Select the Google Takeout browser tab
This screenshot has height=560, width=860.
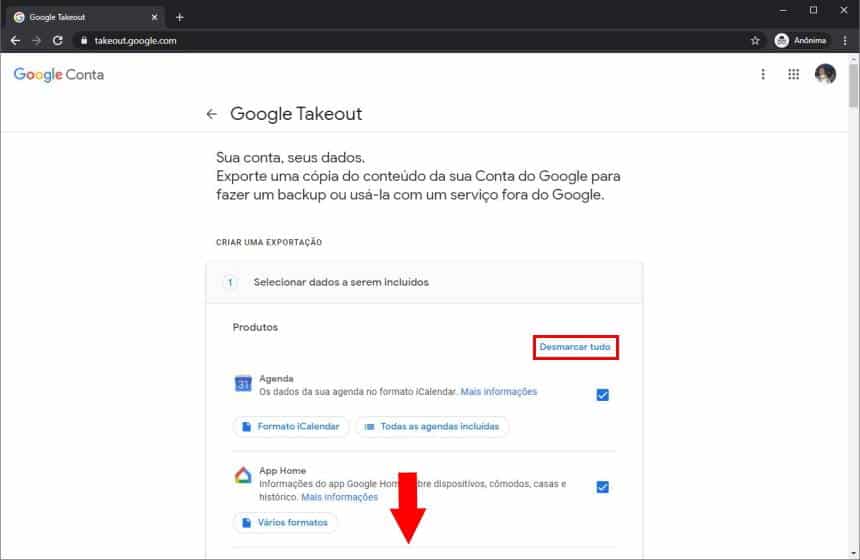tap(85, 18)
